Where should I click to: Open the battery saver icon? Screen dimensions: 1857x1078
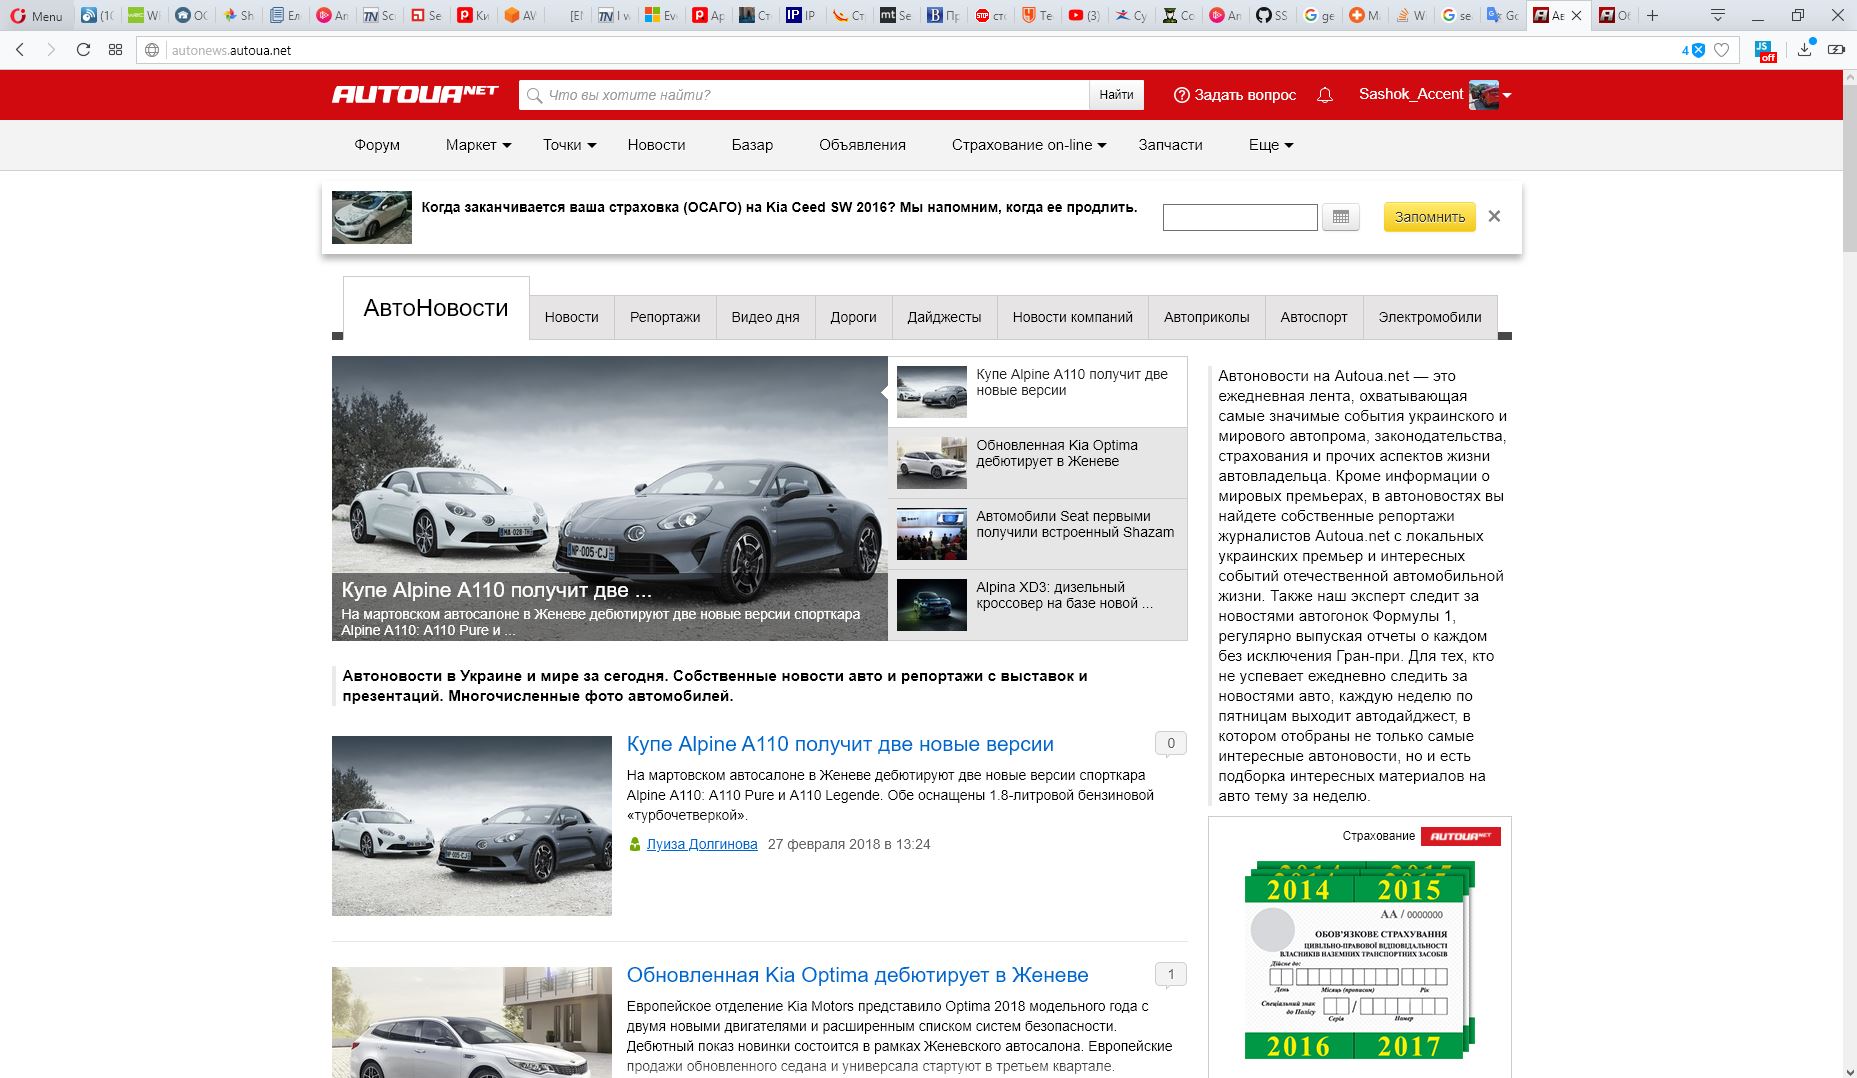pos(1836,50)
